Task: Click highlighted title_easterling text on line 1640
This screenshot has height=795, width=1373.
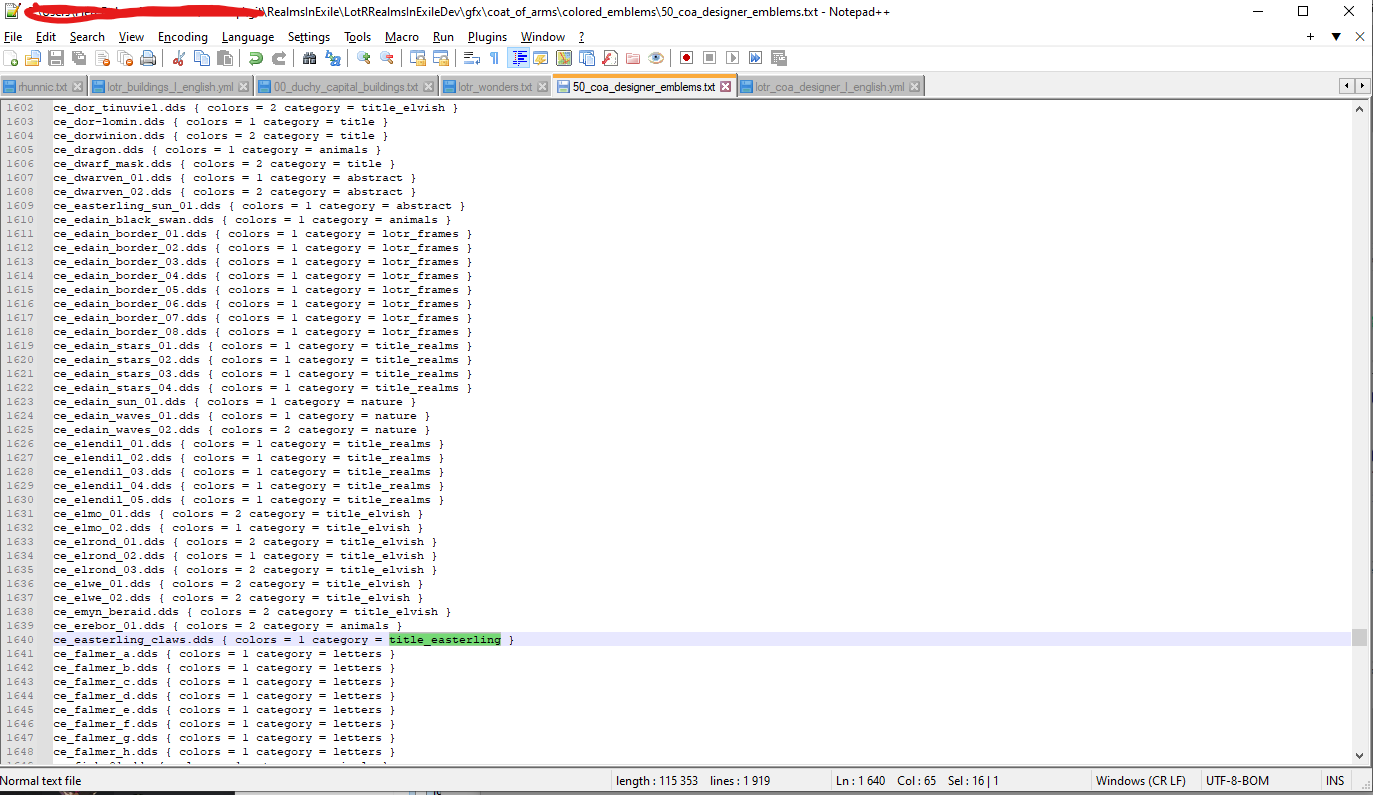Action: pyautogui.click(x=445, y=640)
